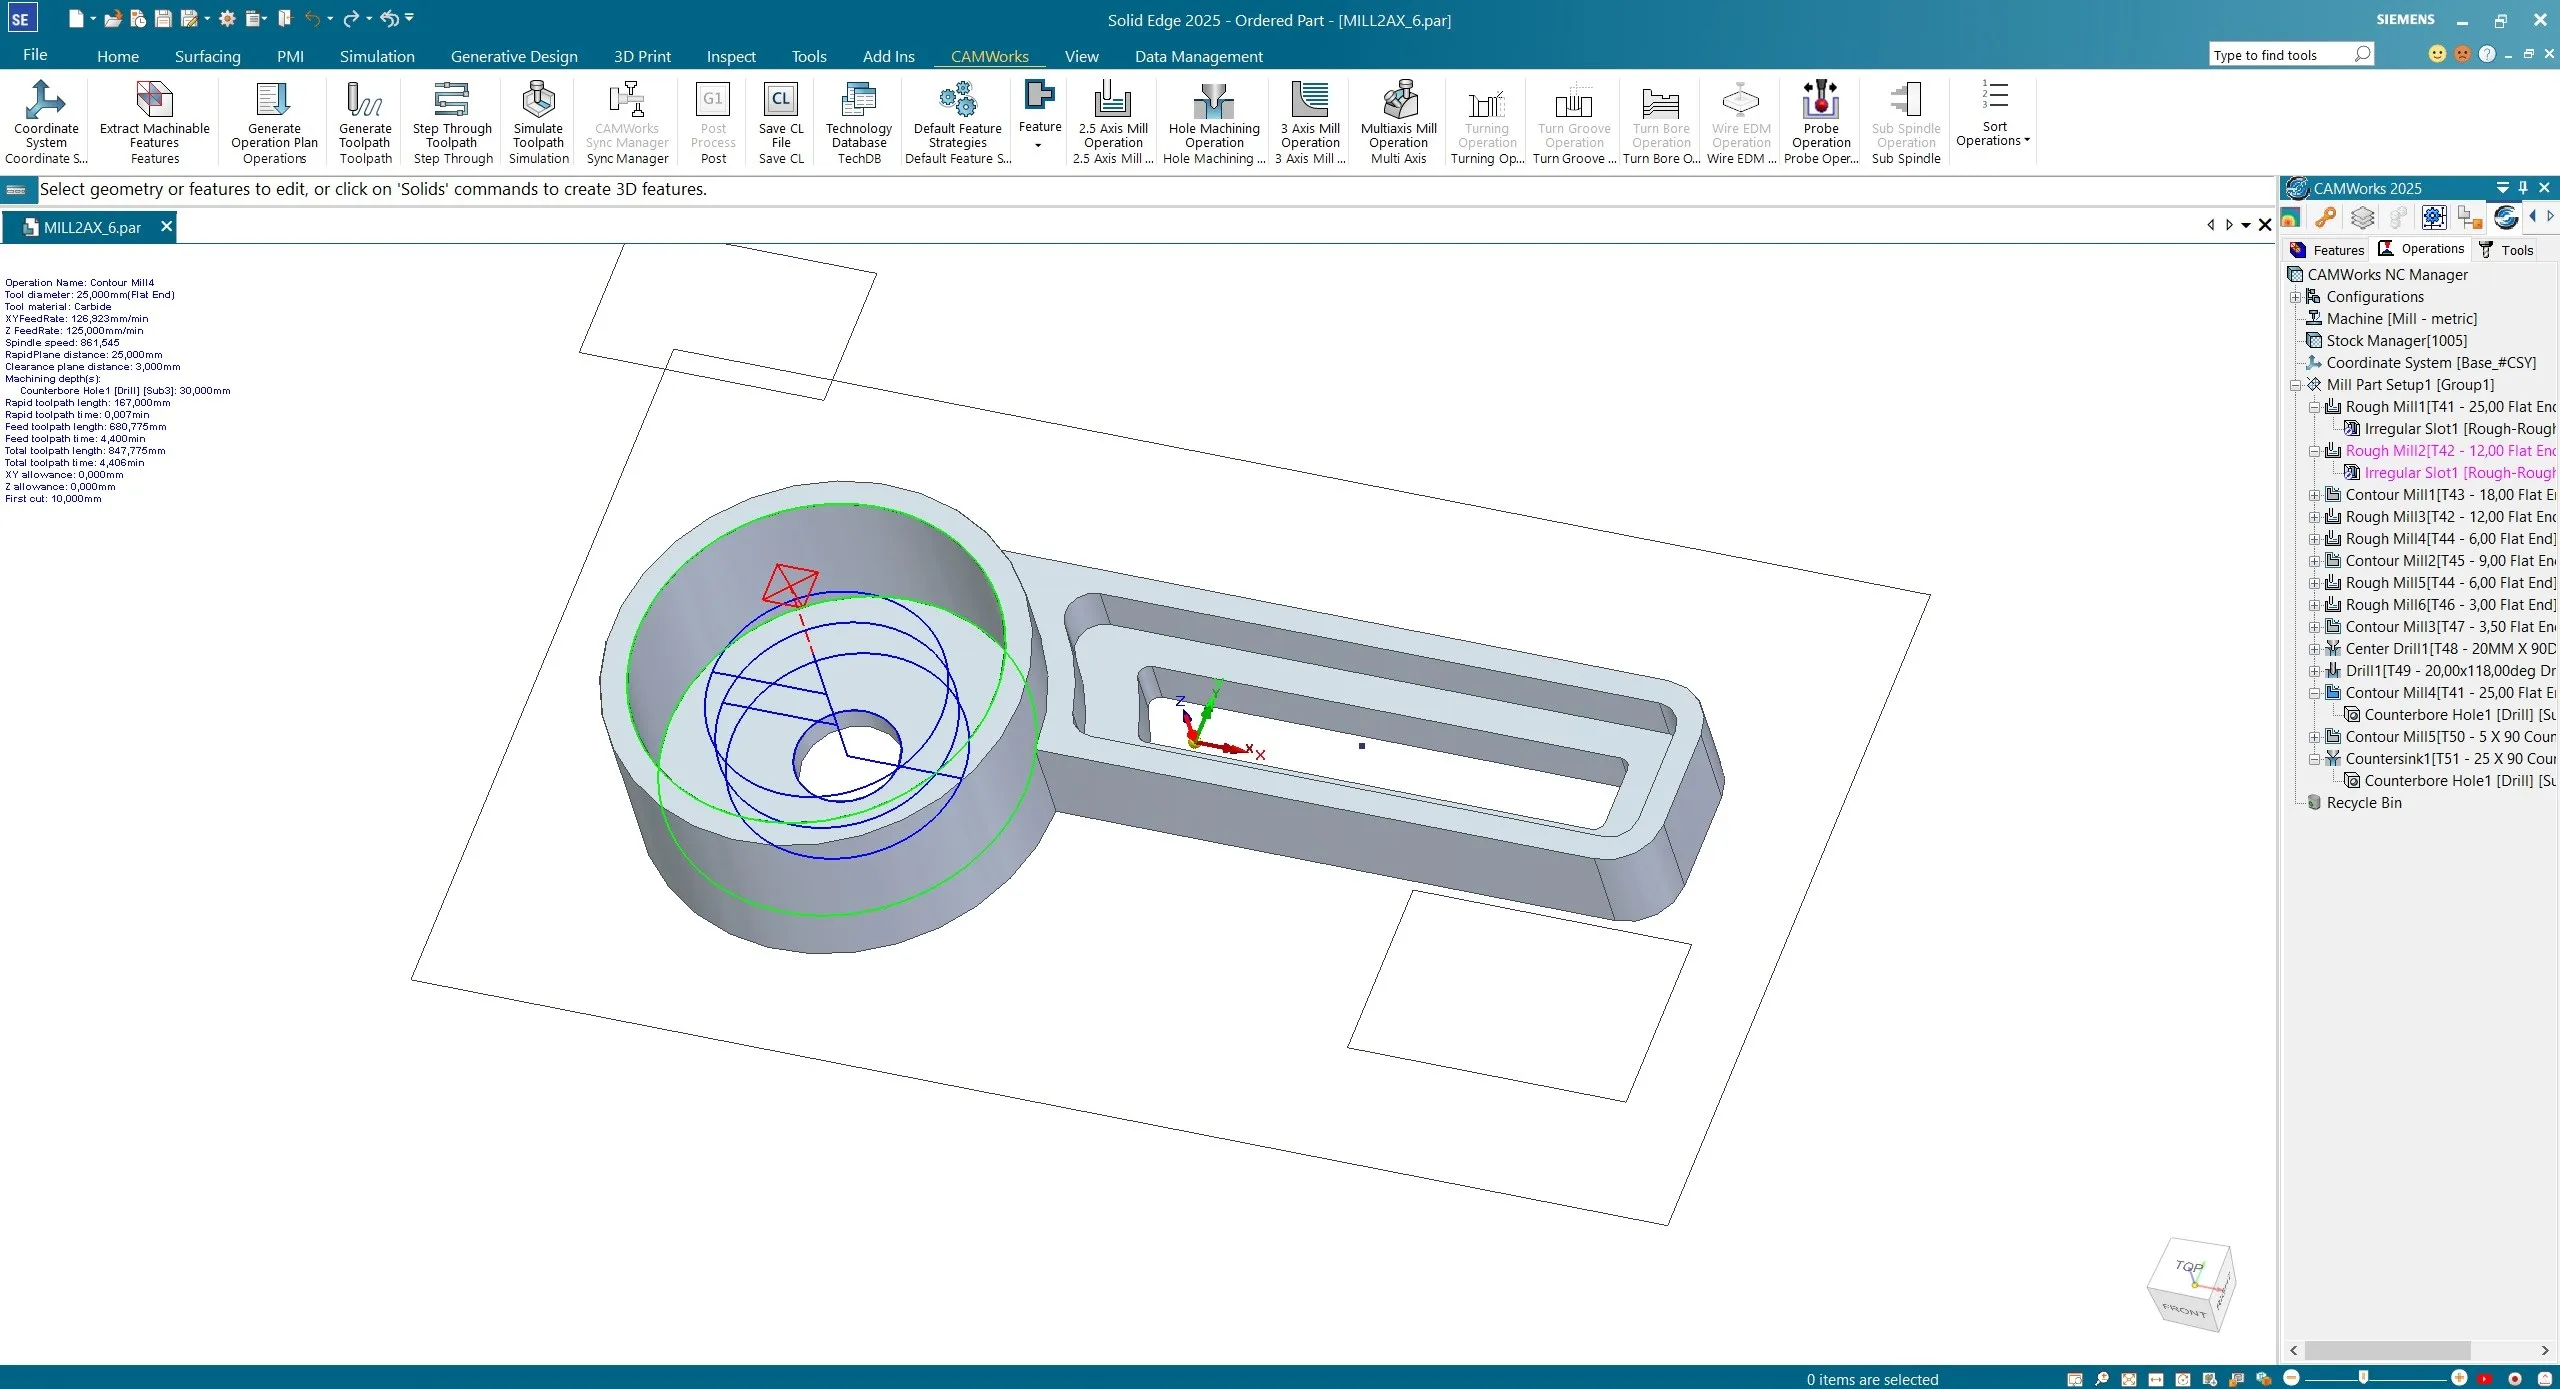2560x1389 pixels.
Task: Open the File menu
Action: point(35,55)
